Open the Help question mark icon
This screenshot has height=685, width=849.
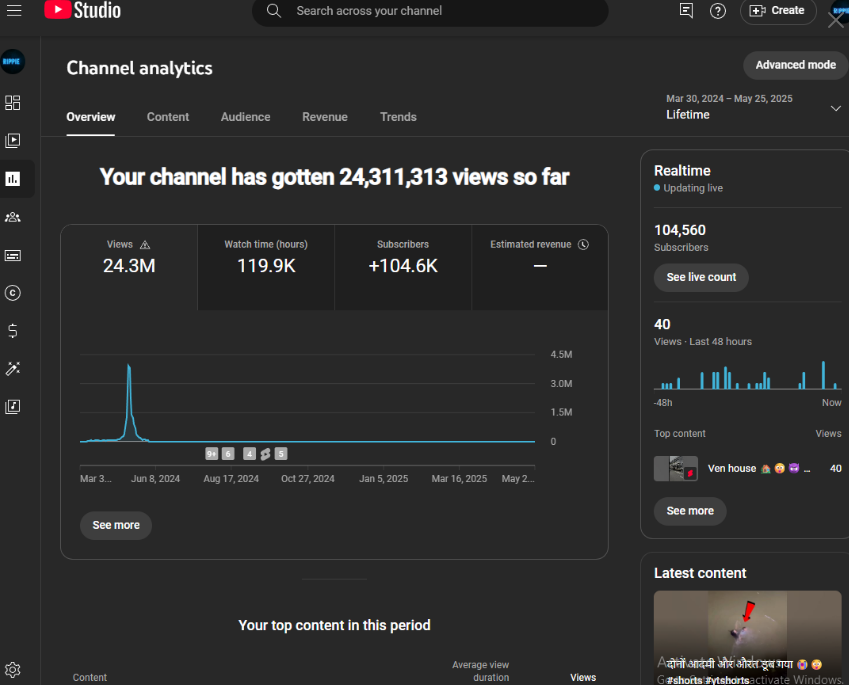click(718, 11)
